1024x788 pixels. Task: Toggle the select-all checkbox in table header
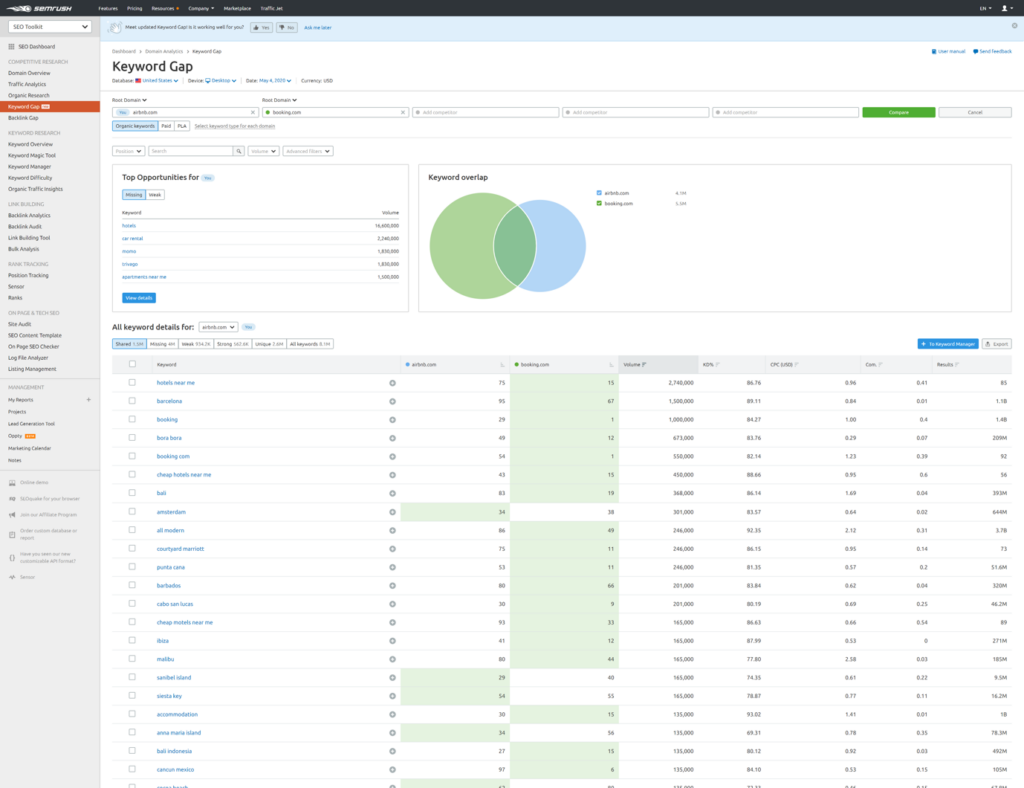coord(133,364)
